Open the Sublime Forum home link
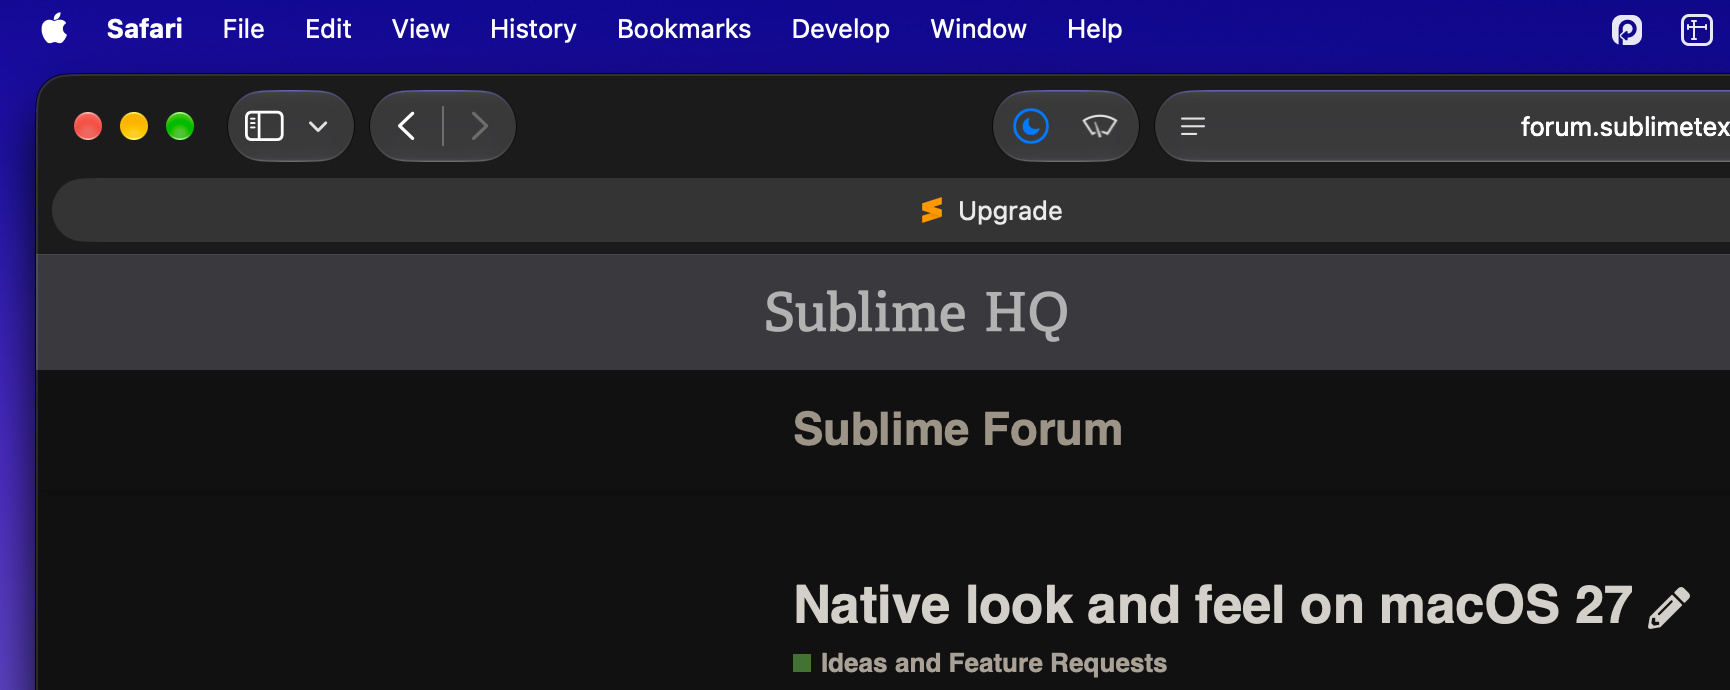The image size is (1730, 690). 957,429
